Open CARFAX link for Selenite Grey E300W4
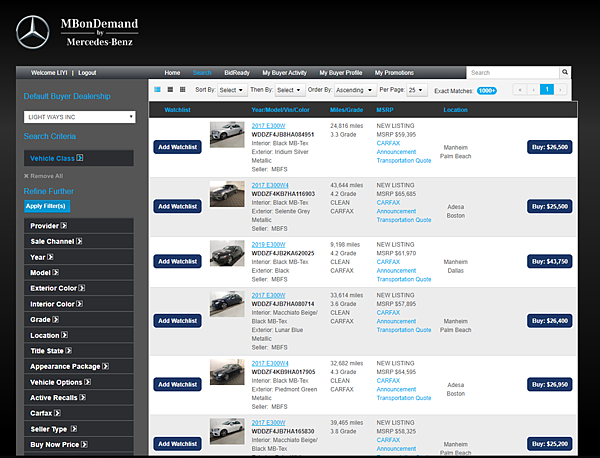The height and width of the screenshot is (458, 600). pyautogui.click(x=388, y=202)
